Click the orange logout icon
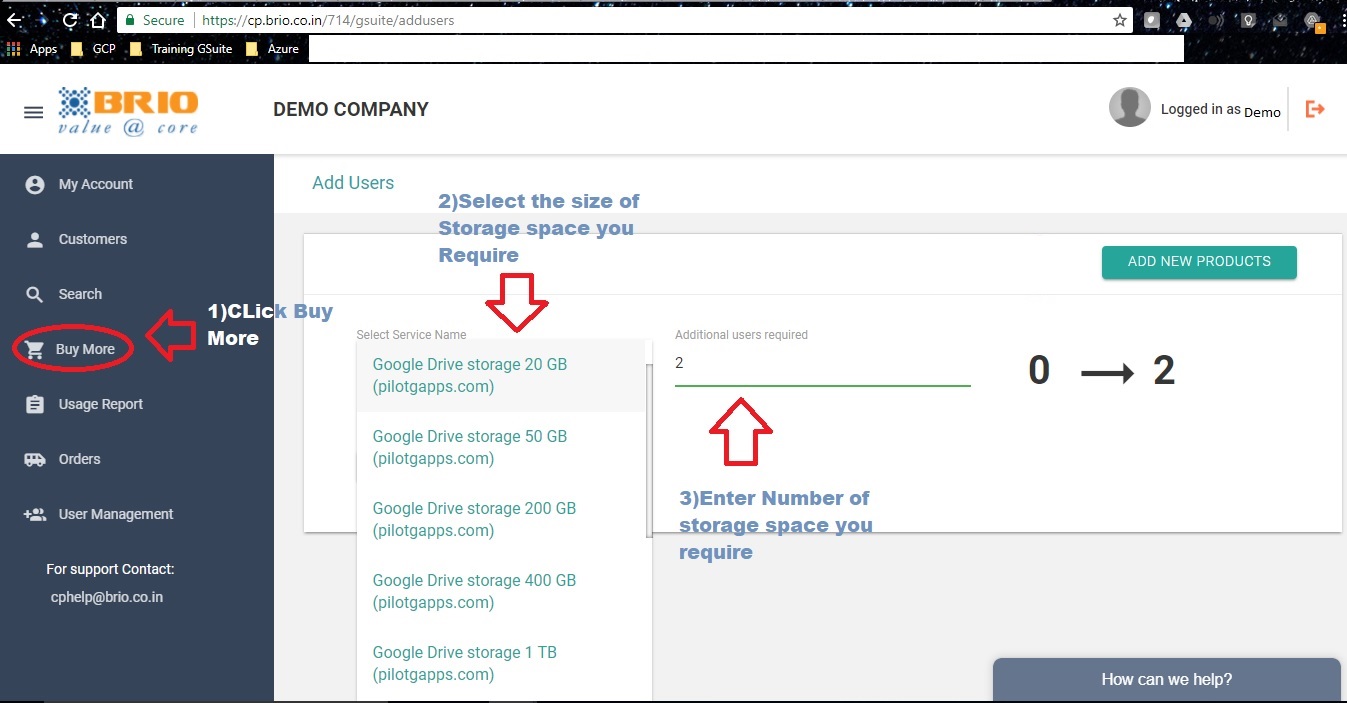This screenshot has height=703, width=1347. pyautogui.click(x=1315, y=109)
